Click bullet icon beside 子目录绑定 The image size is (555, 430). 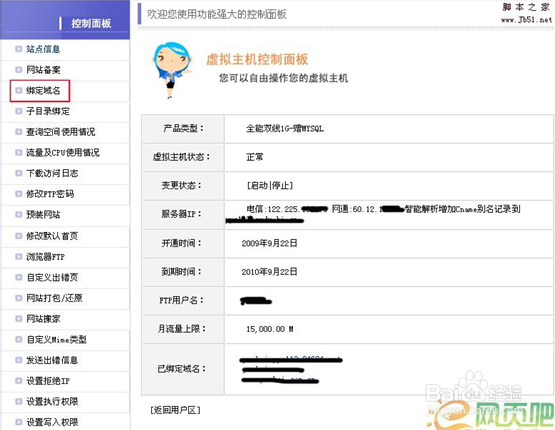(18, 111)
